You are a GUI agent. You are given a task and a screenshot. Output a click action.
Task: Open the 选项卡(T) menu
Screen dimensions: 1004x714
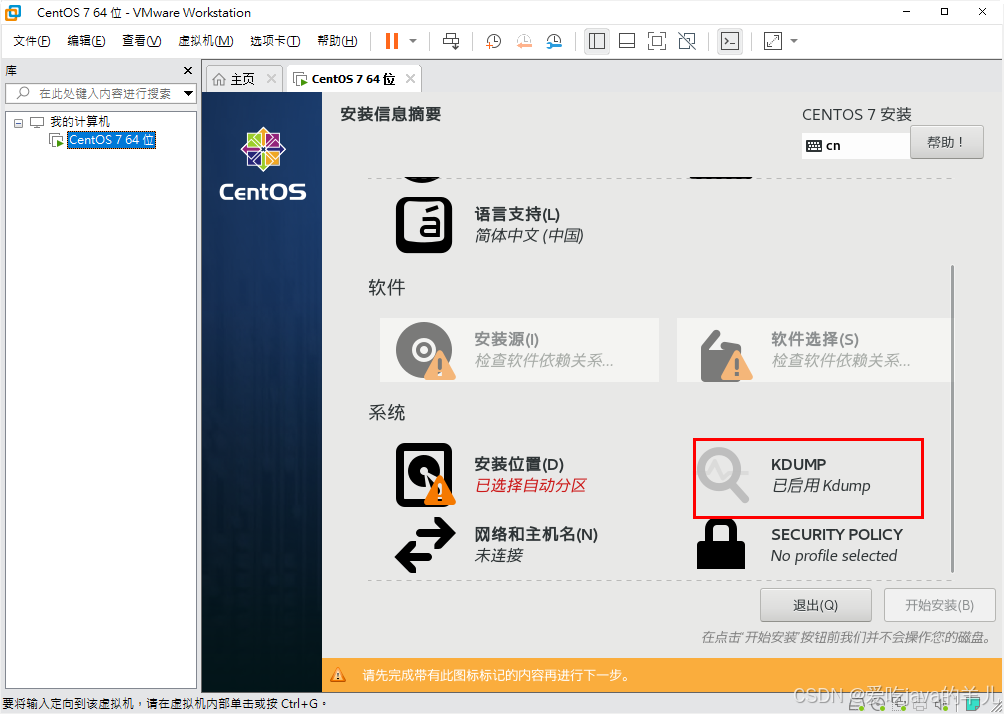275,41
